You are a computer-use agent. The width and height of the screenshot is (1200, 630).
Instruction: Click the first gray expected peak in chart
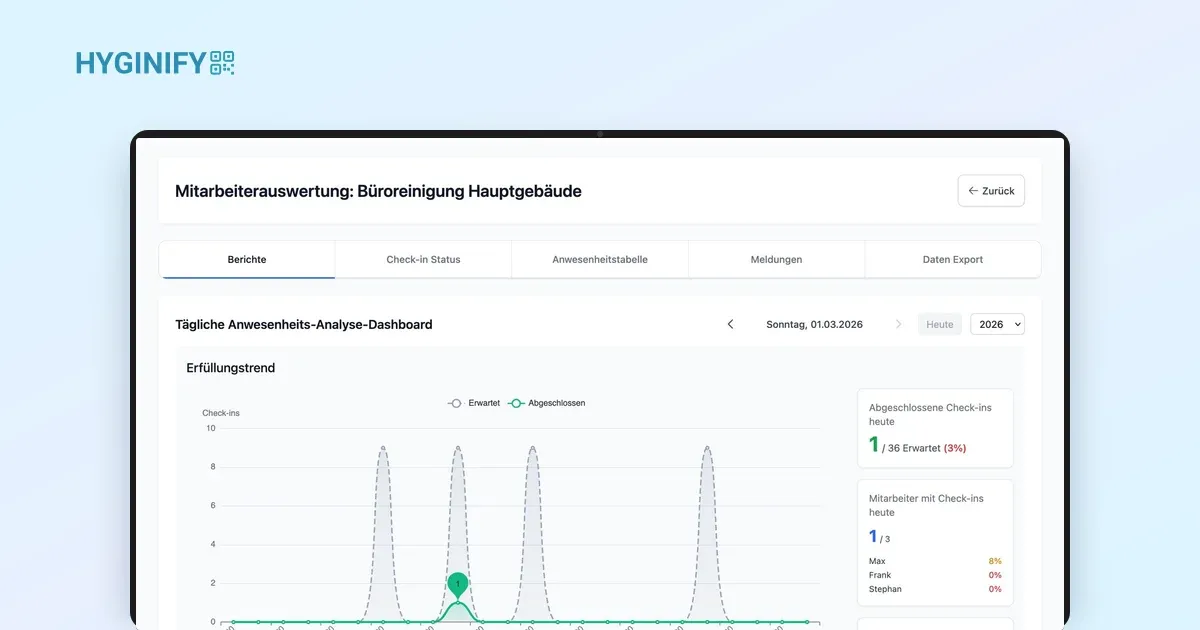click(x=382, y=449)
